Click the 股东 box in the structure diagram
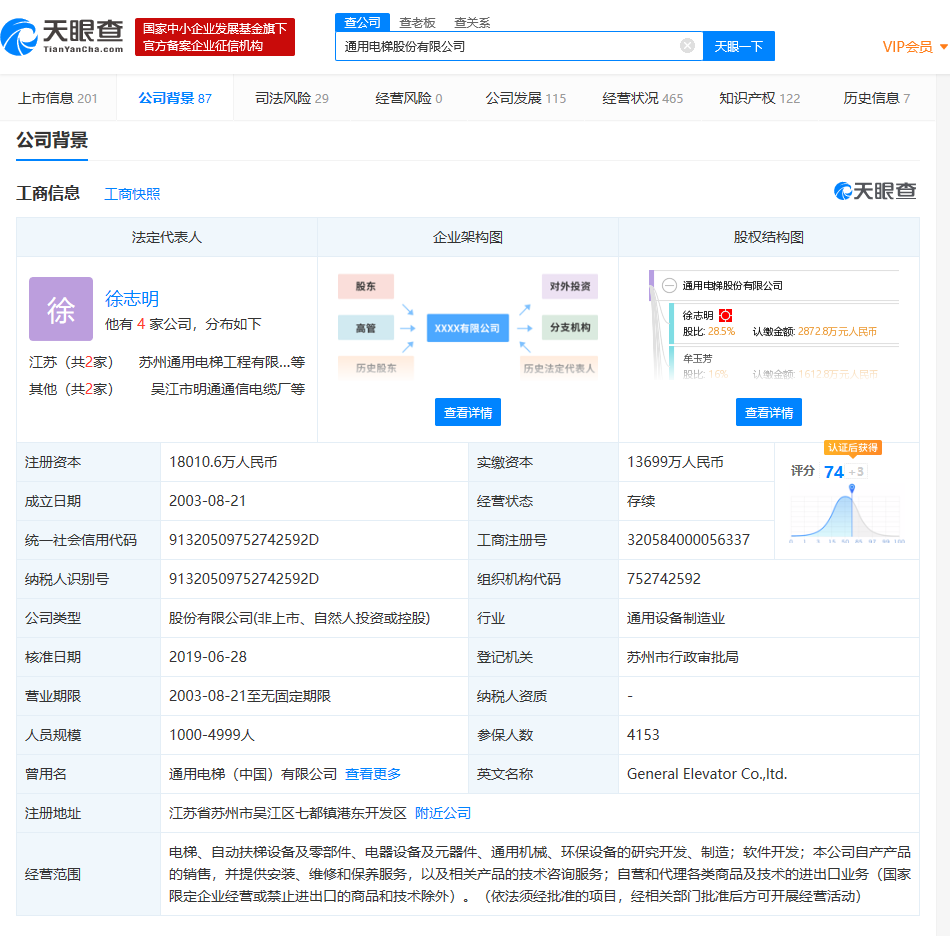This screenshot has width=950, height=936. click(x=365, y=286)
